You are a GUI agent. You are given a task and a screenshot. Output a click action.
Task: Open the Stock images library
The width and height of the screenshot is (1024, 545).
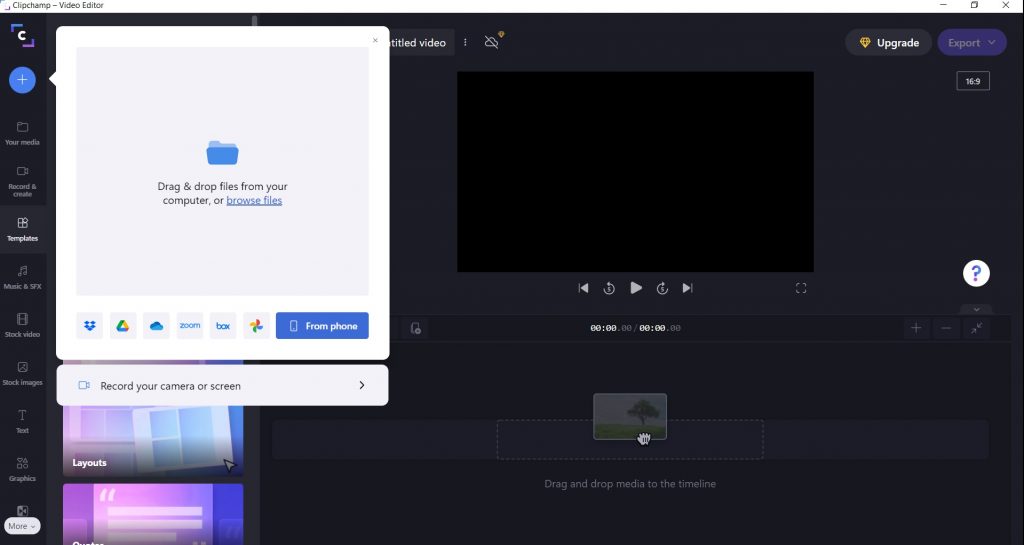[x=22, y=373]
